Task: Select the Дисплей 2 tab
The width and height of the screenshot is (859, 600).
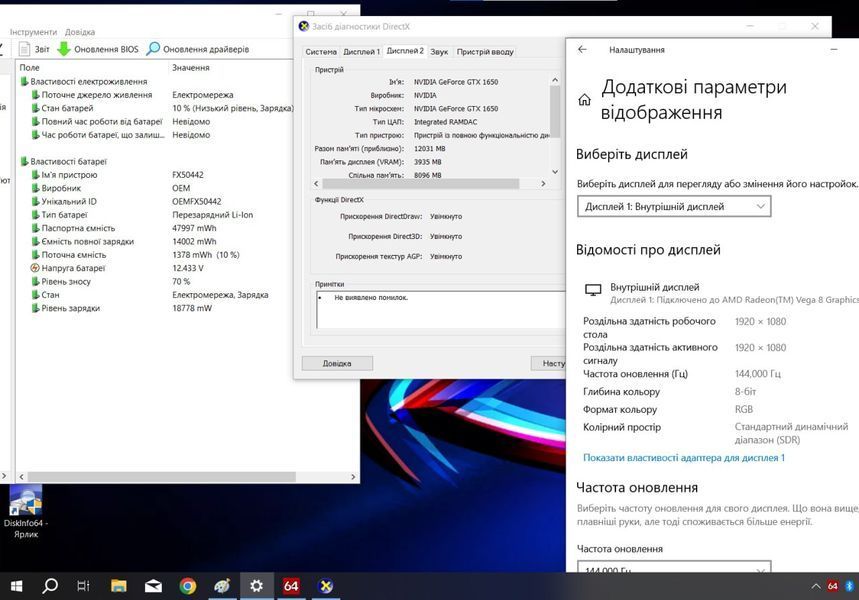Action: coord(405,51)
